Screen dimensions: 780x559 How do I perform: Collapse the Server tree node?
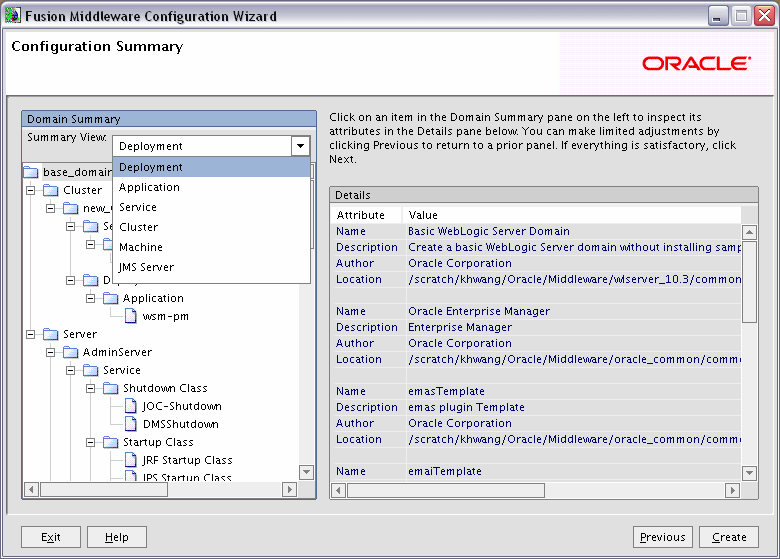coord(30,334)
